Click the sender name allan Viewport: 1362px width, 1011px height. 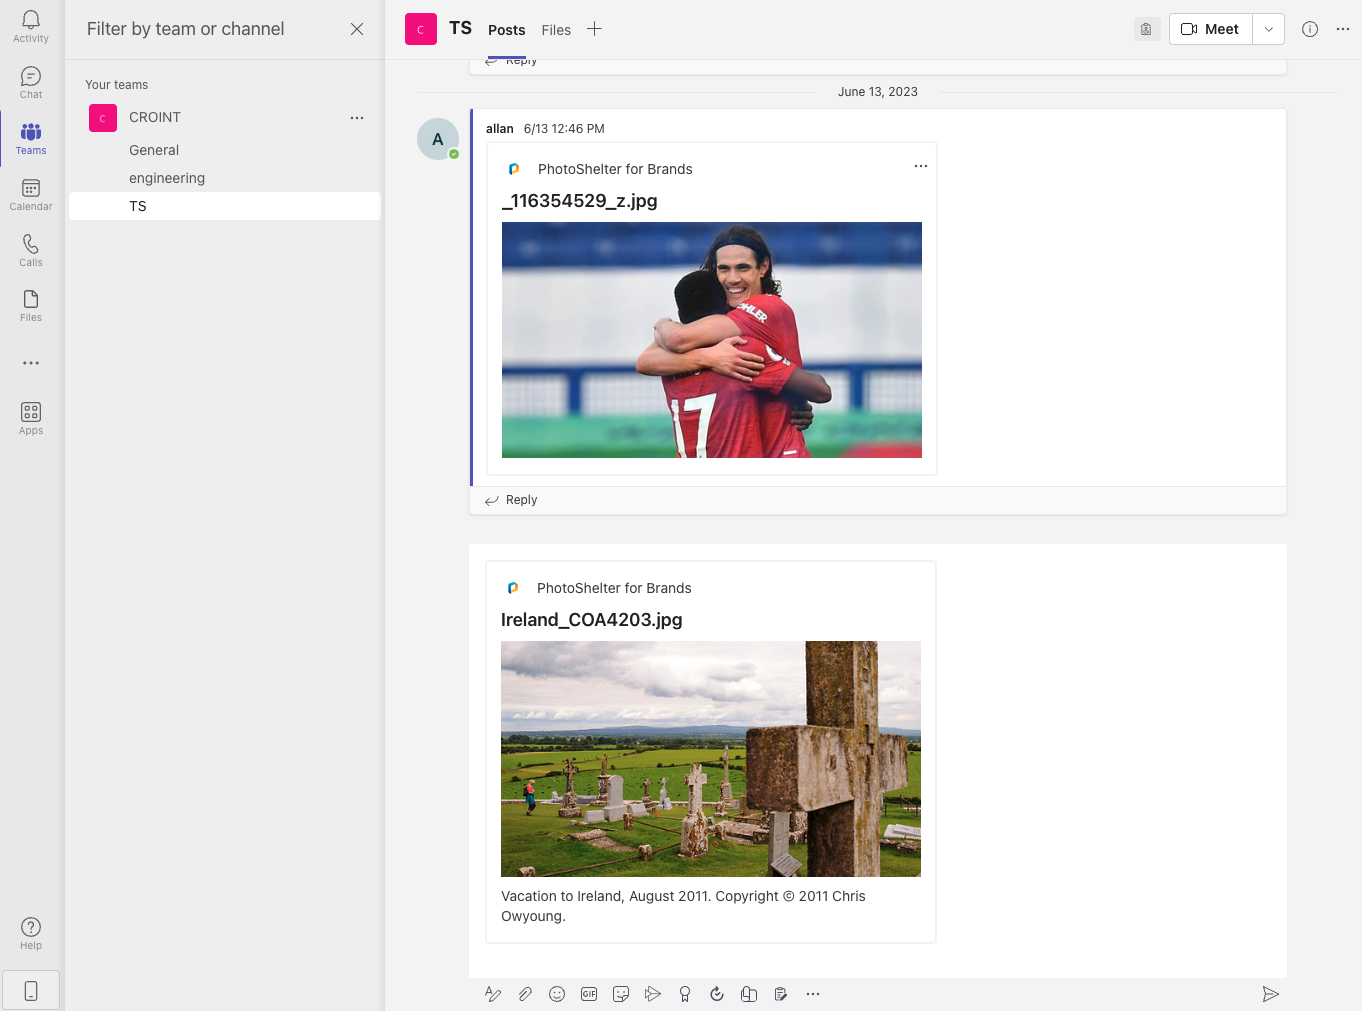coord(500,129)
